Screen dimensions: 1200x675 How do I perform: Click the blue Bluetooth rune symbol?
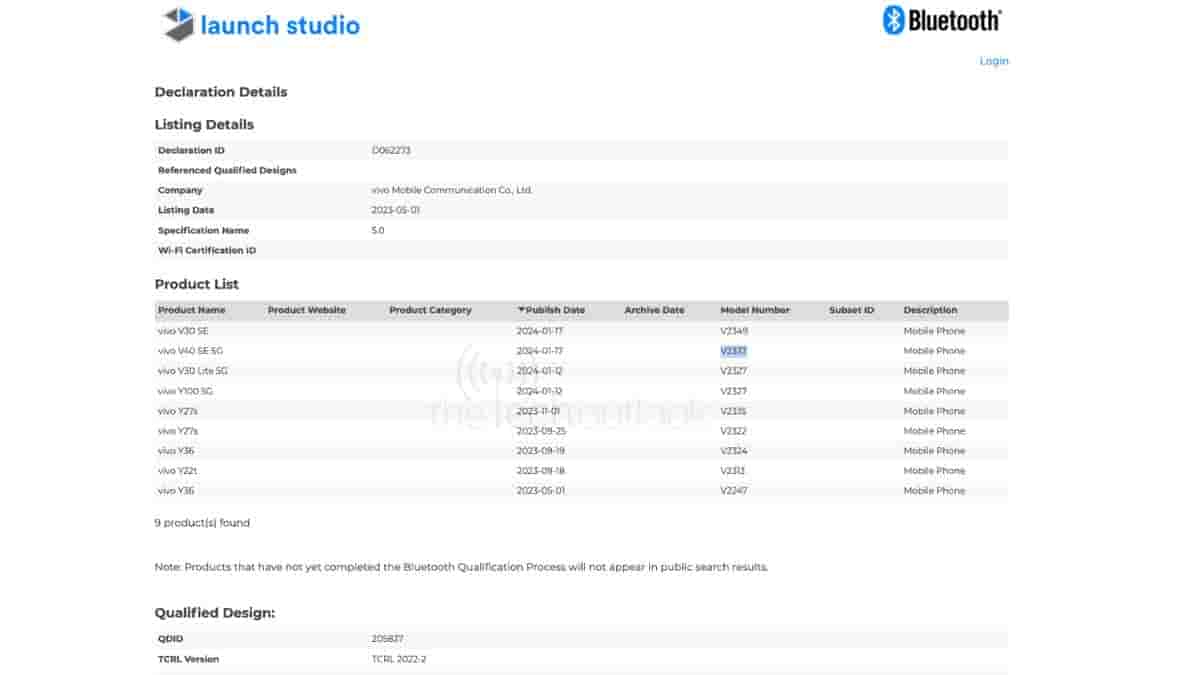click(892, 19)
